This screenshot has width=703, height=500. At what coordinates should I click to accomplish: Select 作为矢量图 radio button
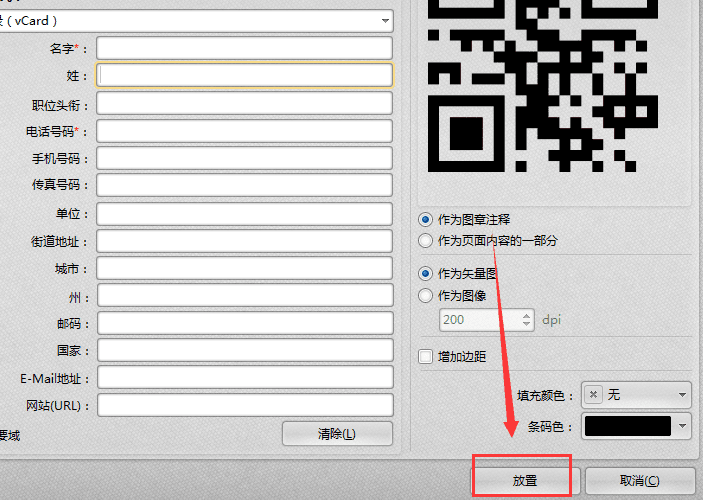pos(425,274)
